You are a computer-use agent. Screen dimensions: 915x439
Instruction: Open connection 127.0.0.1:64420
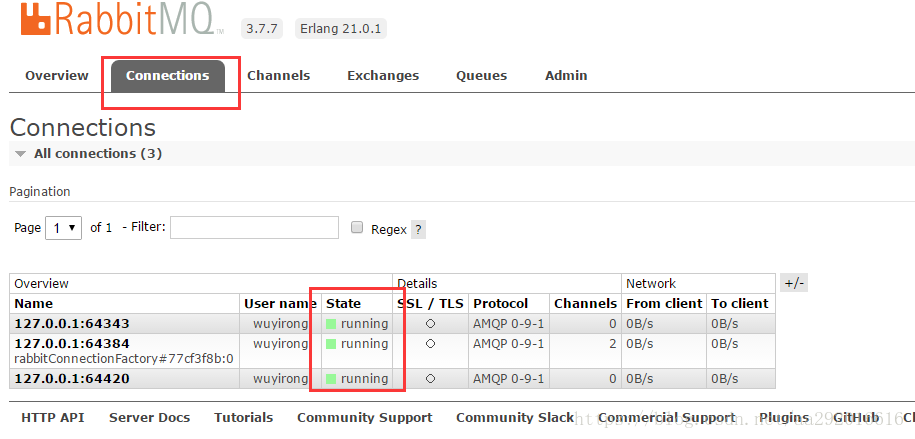72,379
